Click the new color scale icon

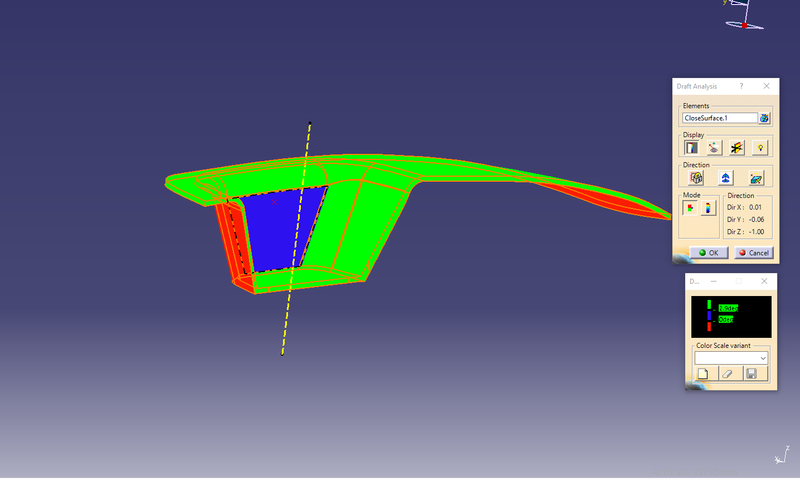702,374
